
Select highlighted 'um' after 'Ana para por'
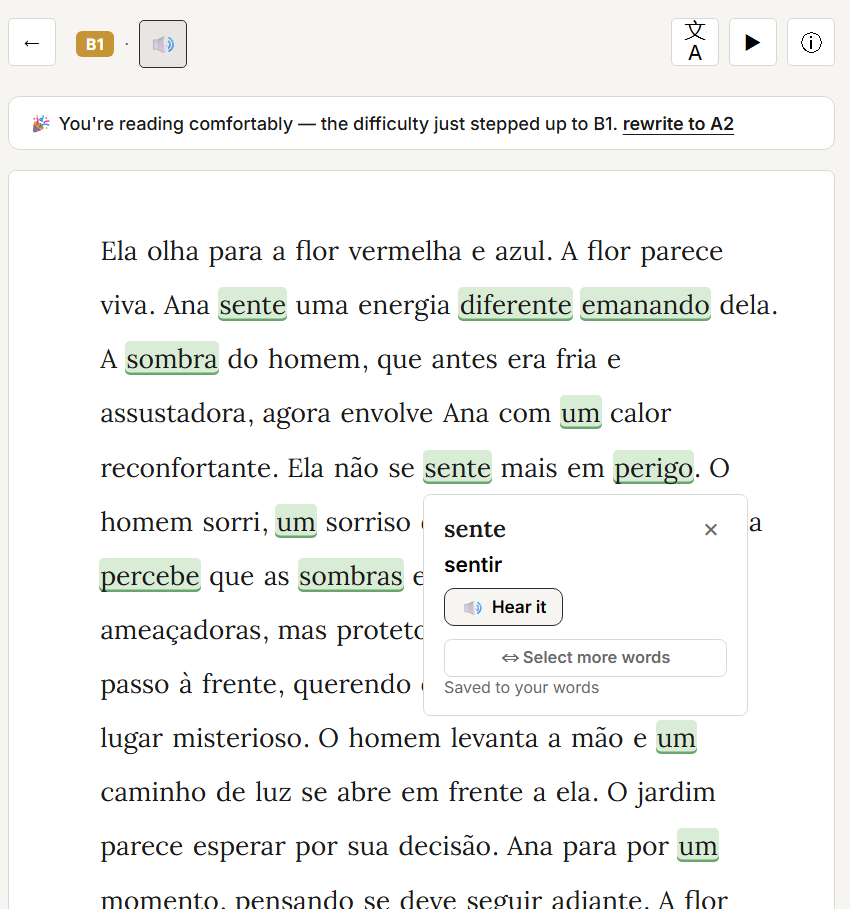[x=698, y=846]
